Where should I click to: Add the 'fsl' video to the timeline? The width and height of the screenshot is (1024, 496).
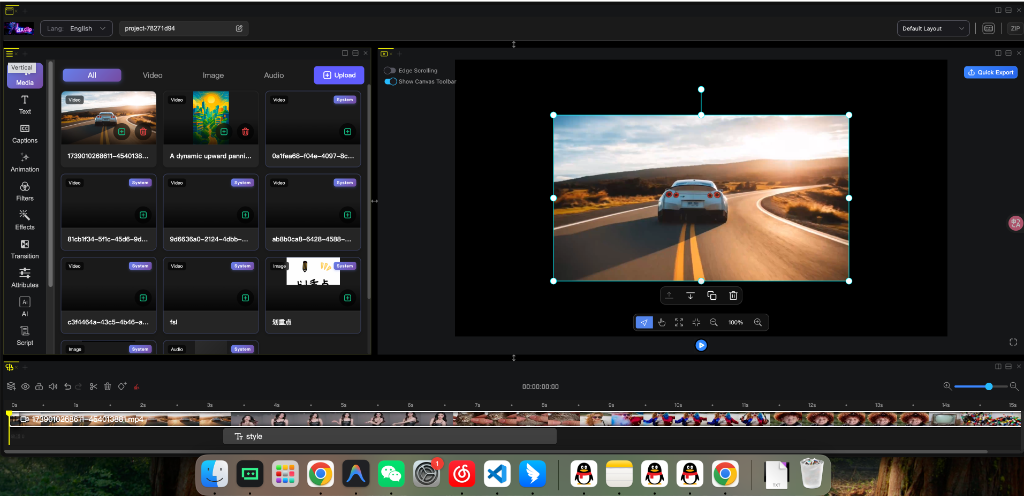[x=245, y=298]
